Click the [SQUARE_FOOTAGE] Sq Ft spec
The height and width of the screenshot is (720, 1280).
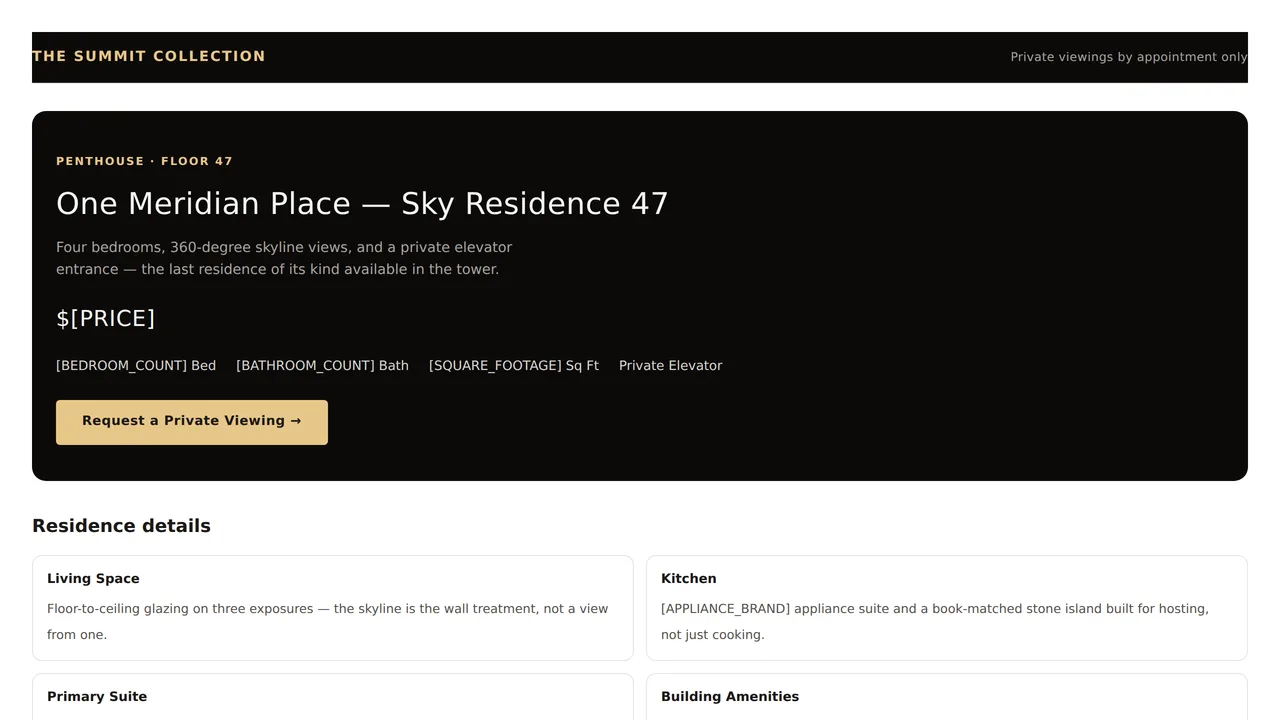click(x=514, y=365)
